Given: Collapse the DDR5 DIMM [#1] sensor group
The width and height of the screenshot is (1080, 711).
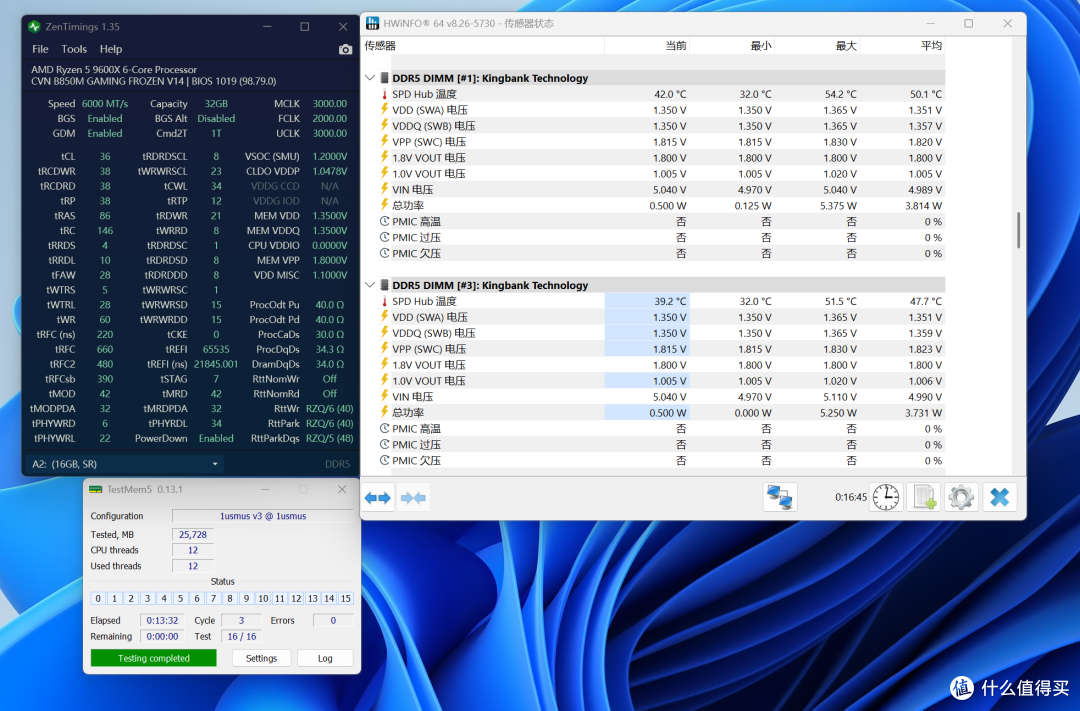Looking at the screenshot, I should tap(370, 78).
